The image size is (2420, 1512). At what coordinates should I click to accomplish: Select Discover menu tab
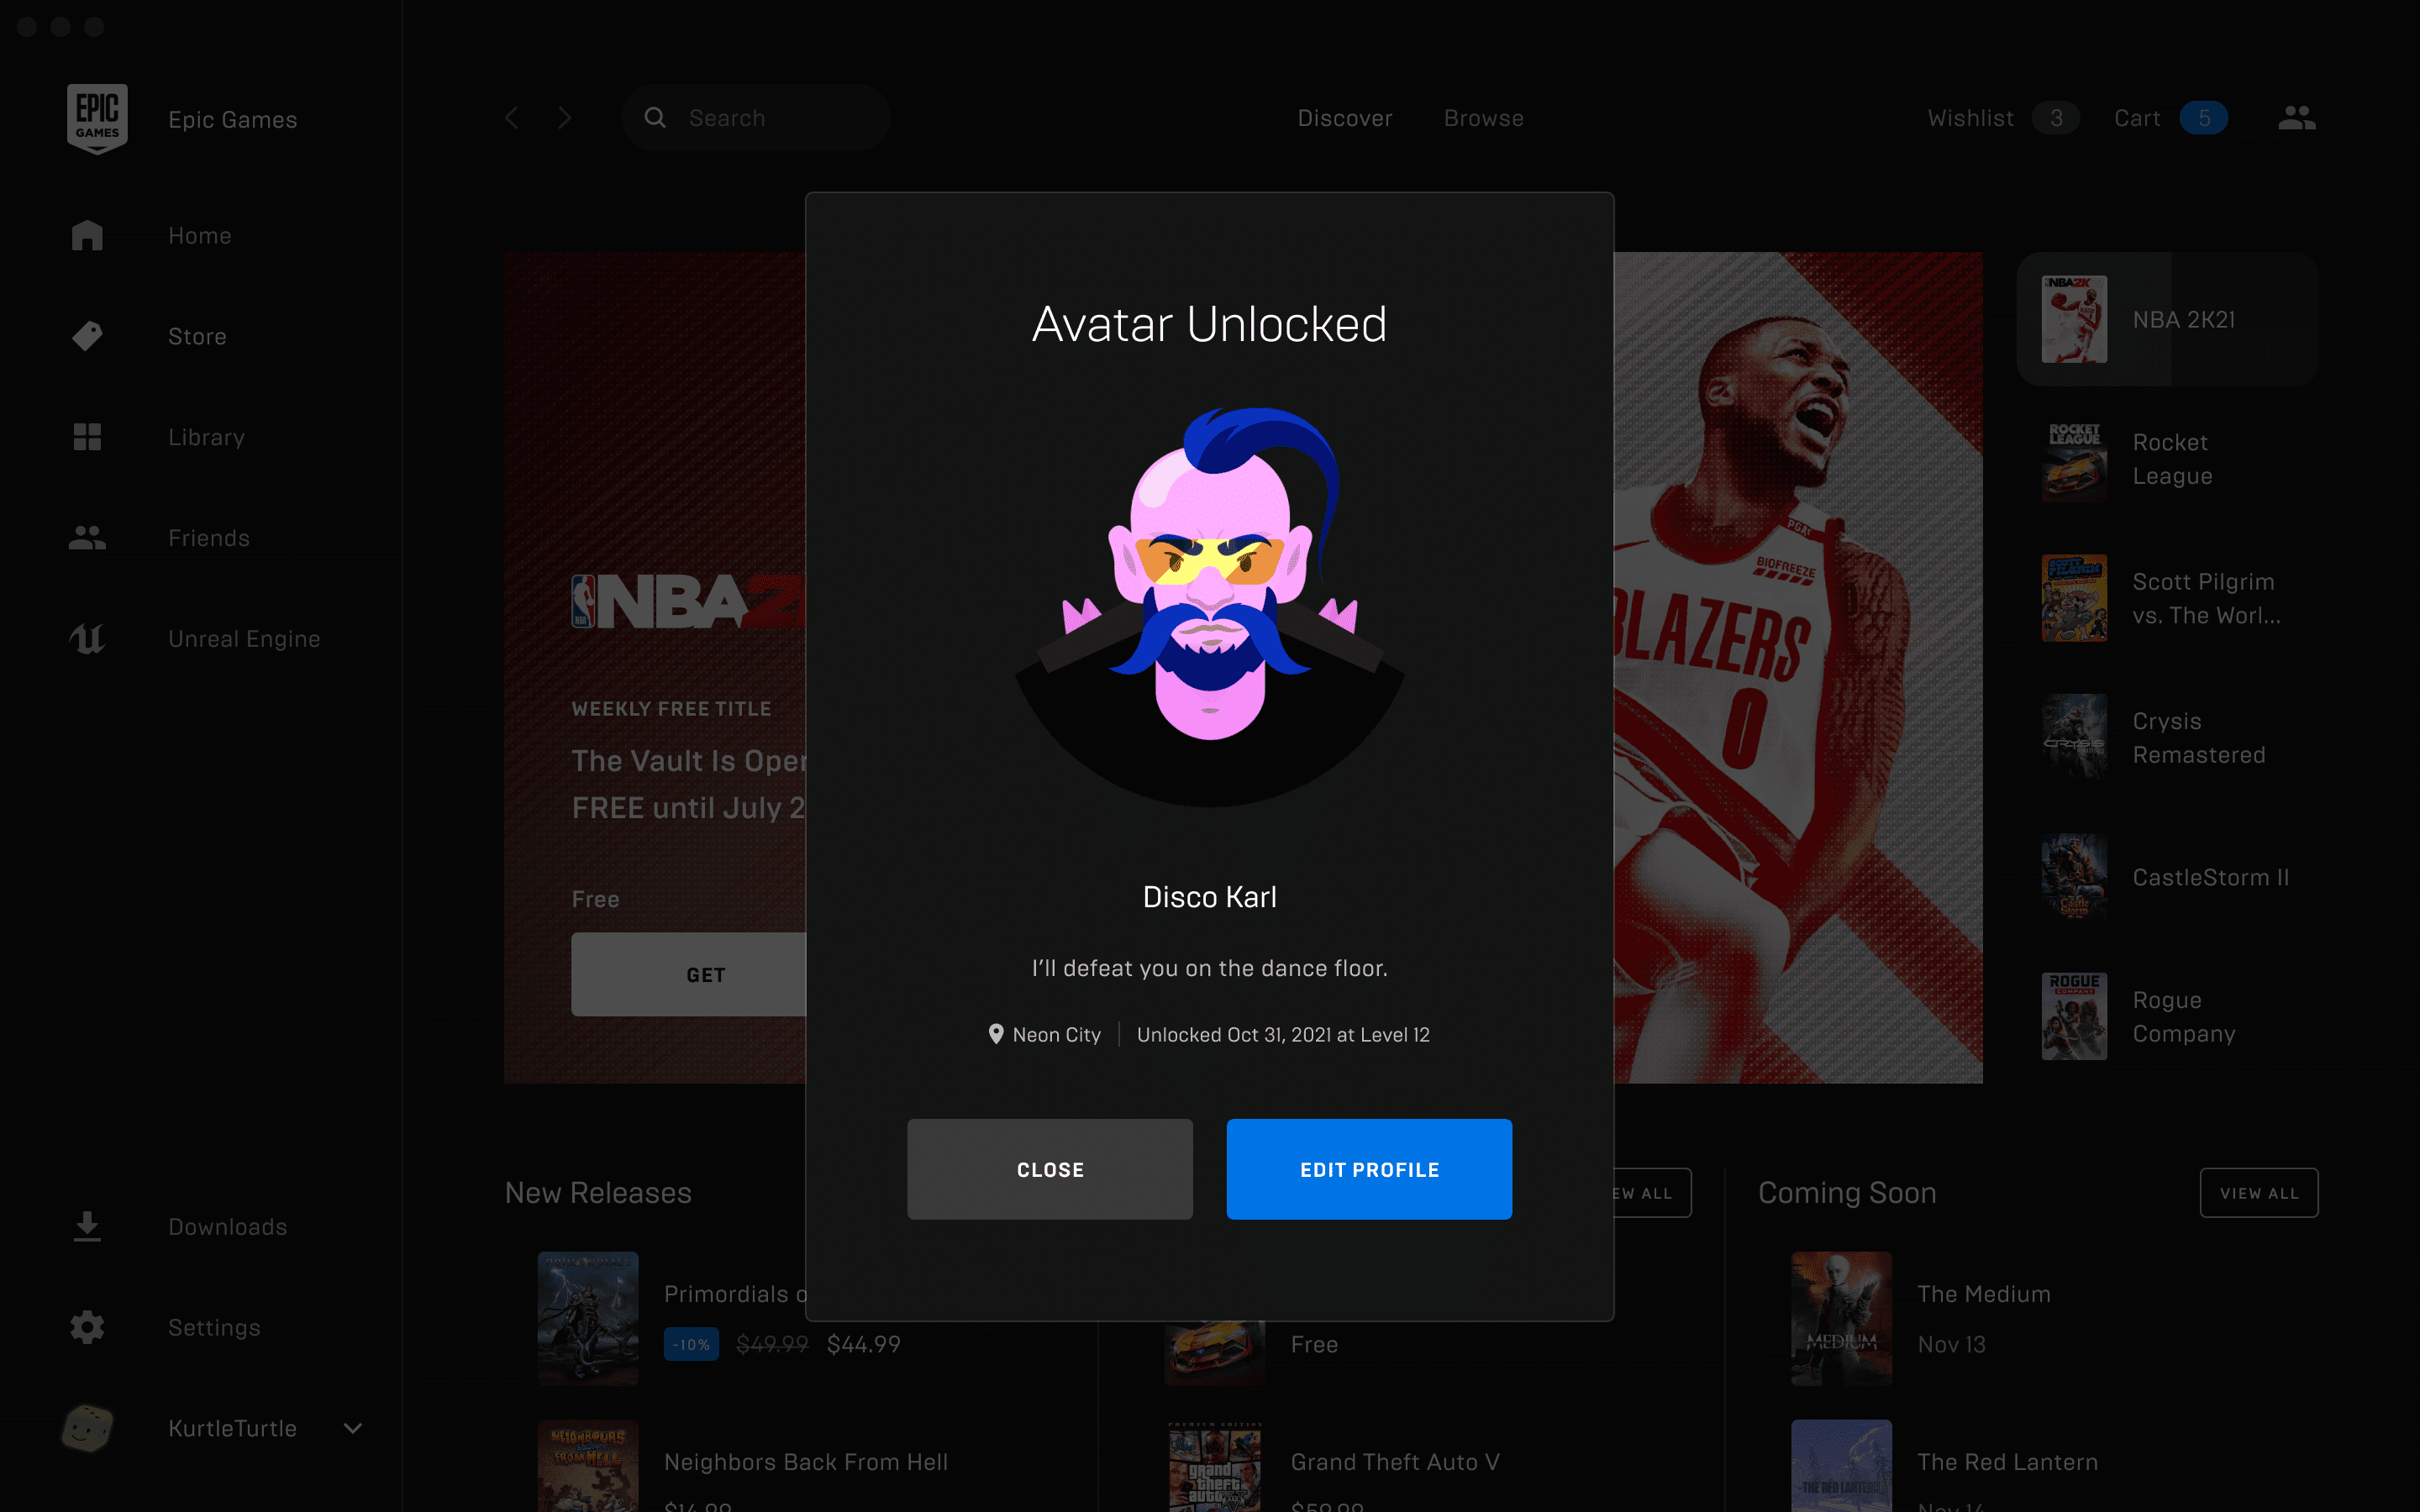point(1345,118)
